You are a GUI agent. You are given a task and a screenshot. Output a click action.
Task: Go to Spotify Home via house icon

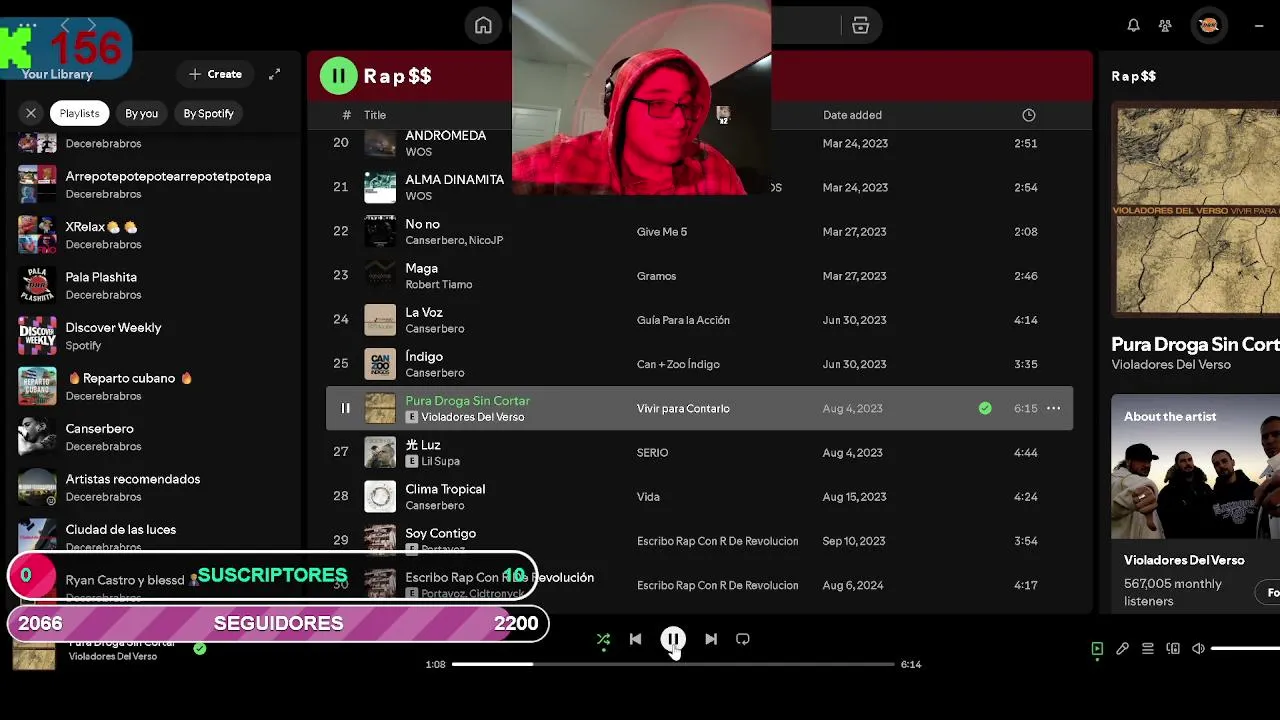coord(483,26)
